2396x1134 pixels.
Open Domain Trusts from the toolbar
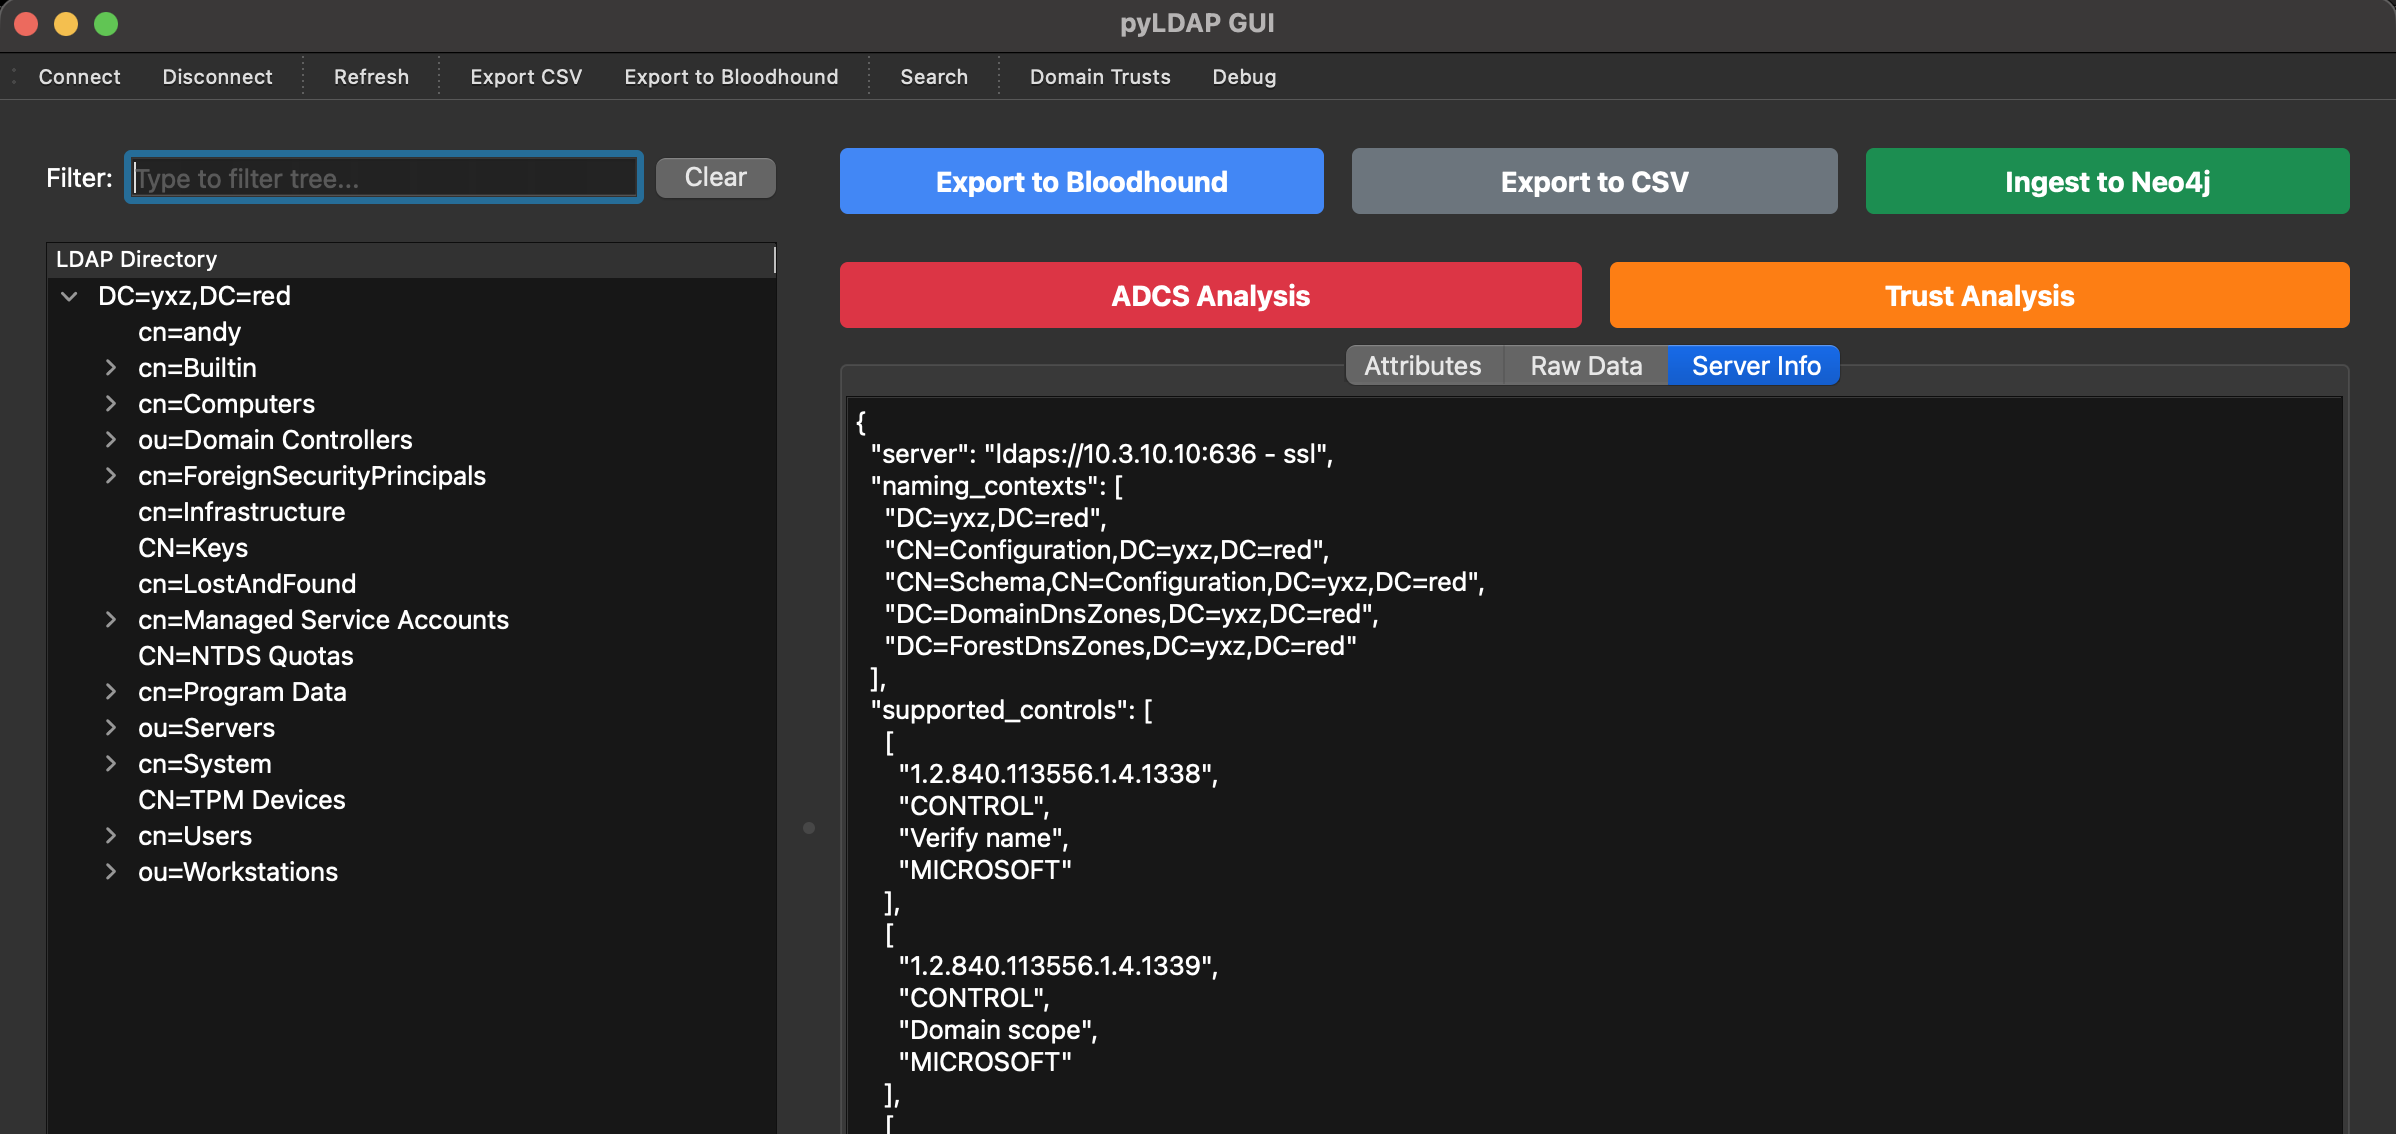point(1100,77)
